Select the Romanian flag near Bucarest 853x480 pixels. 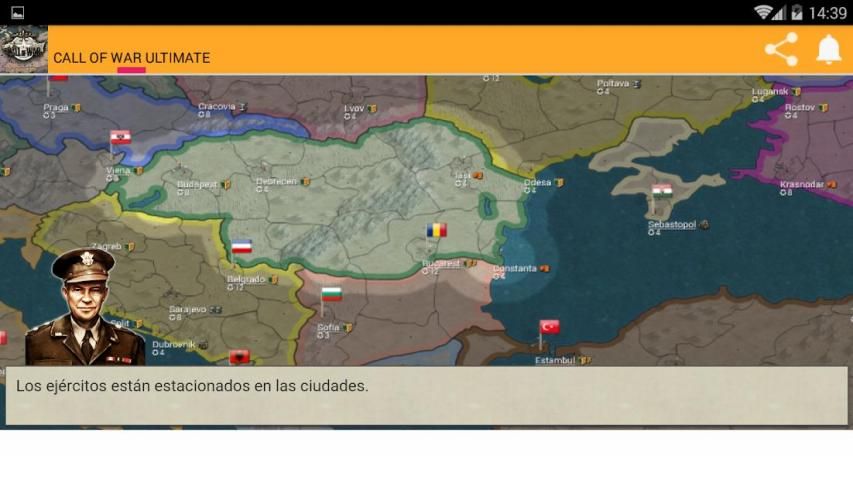pyautogui.click(x=436, y=231)
